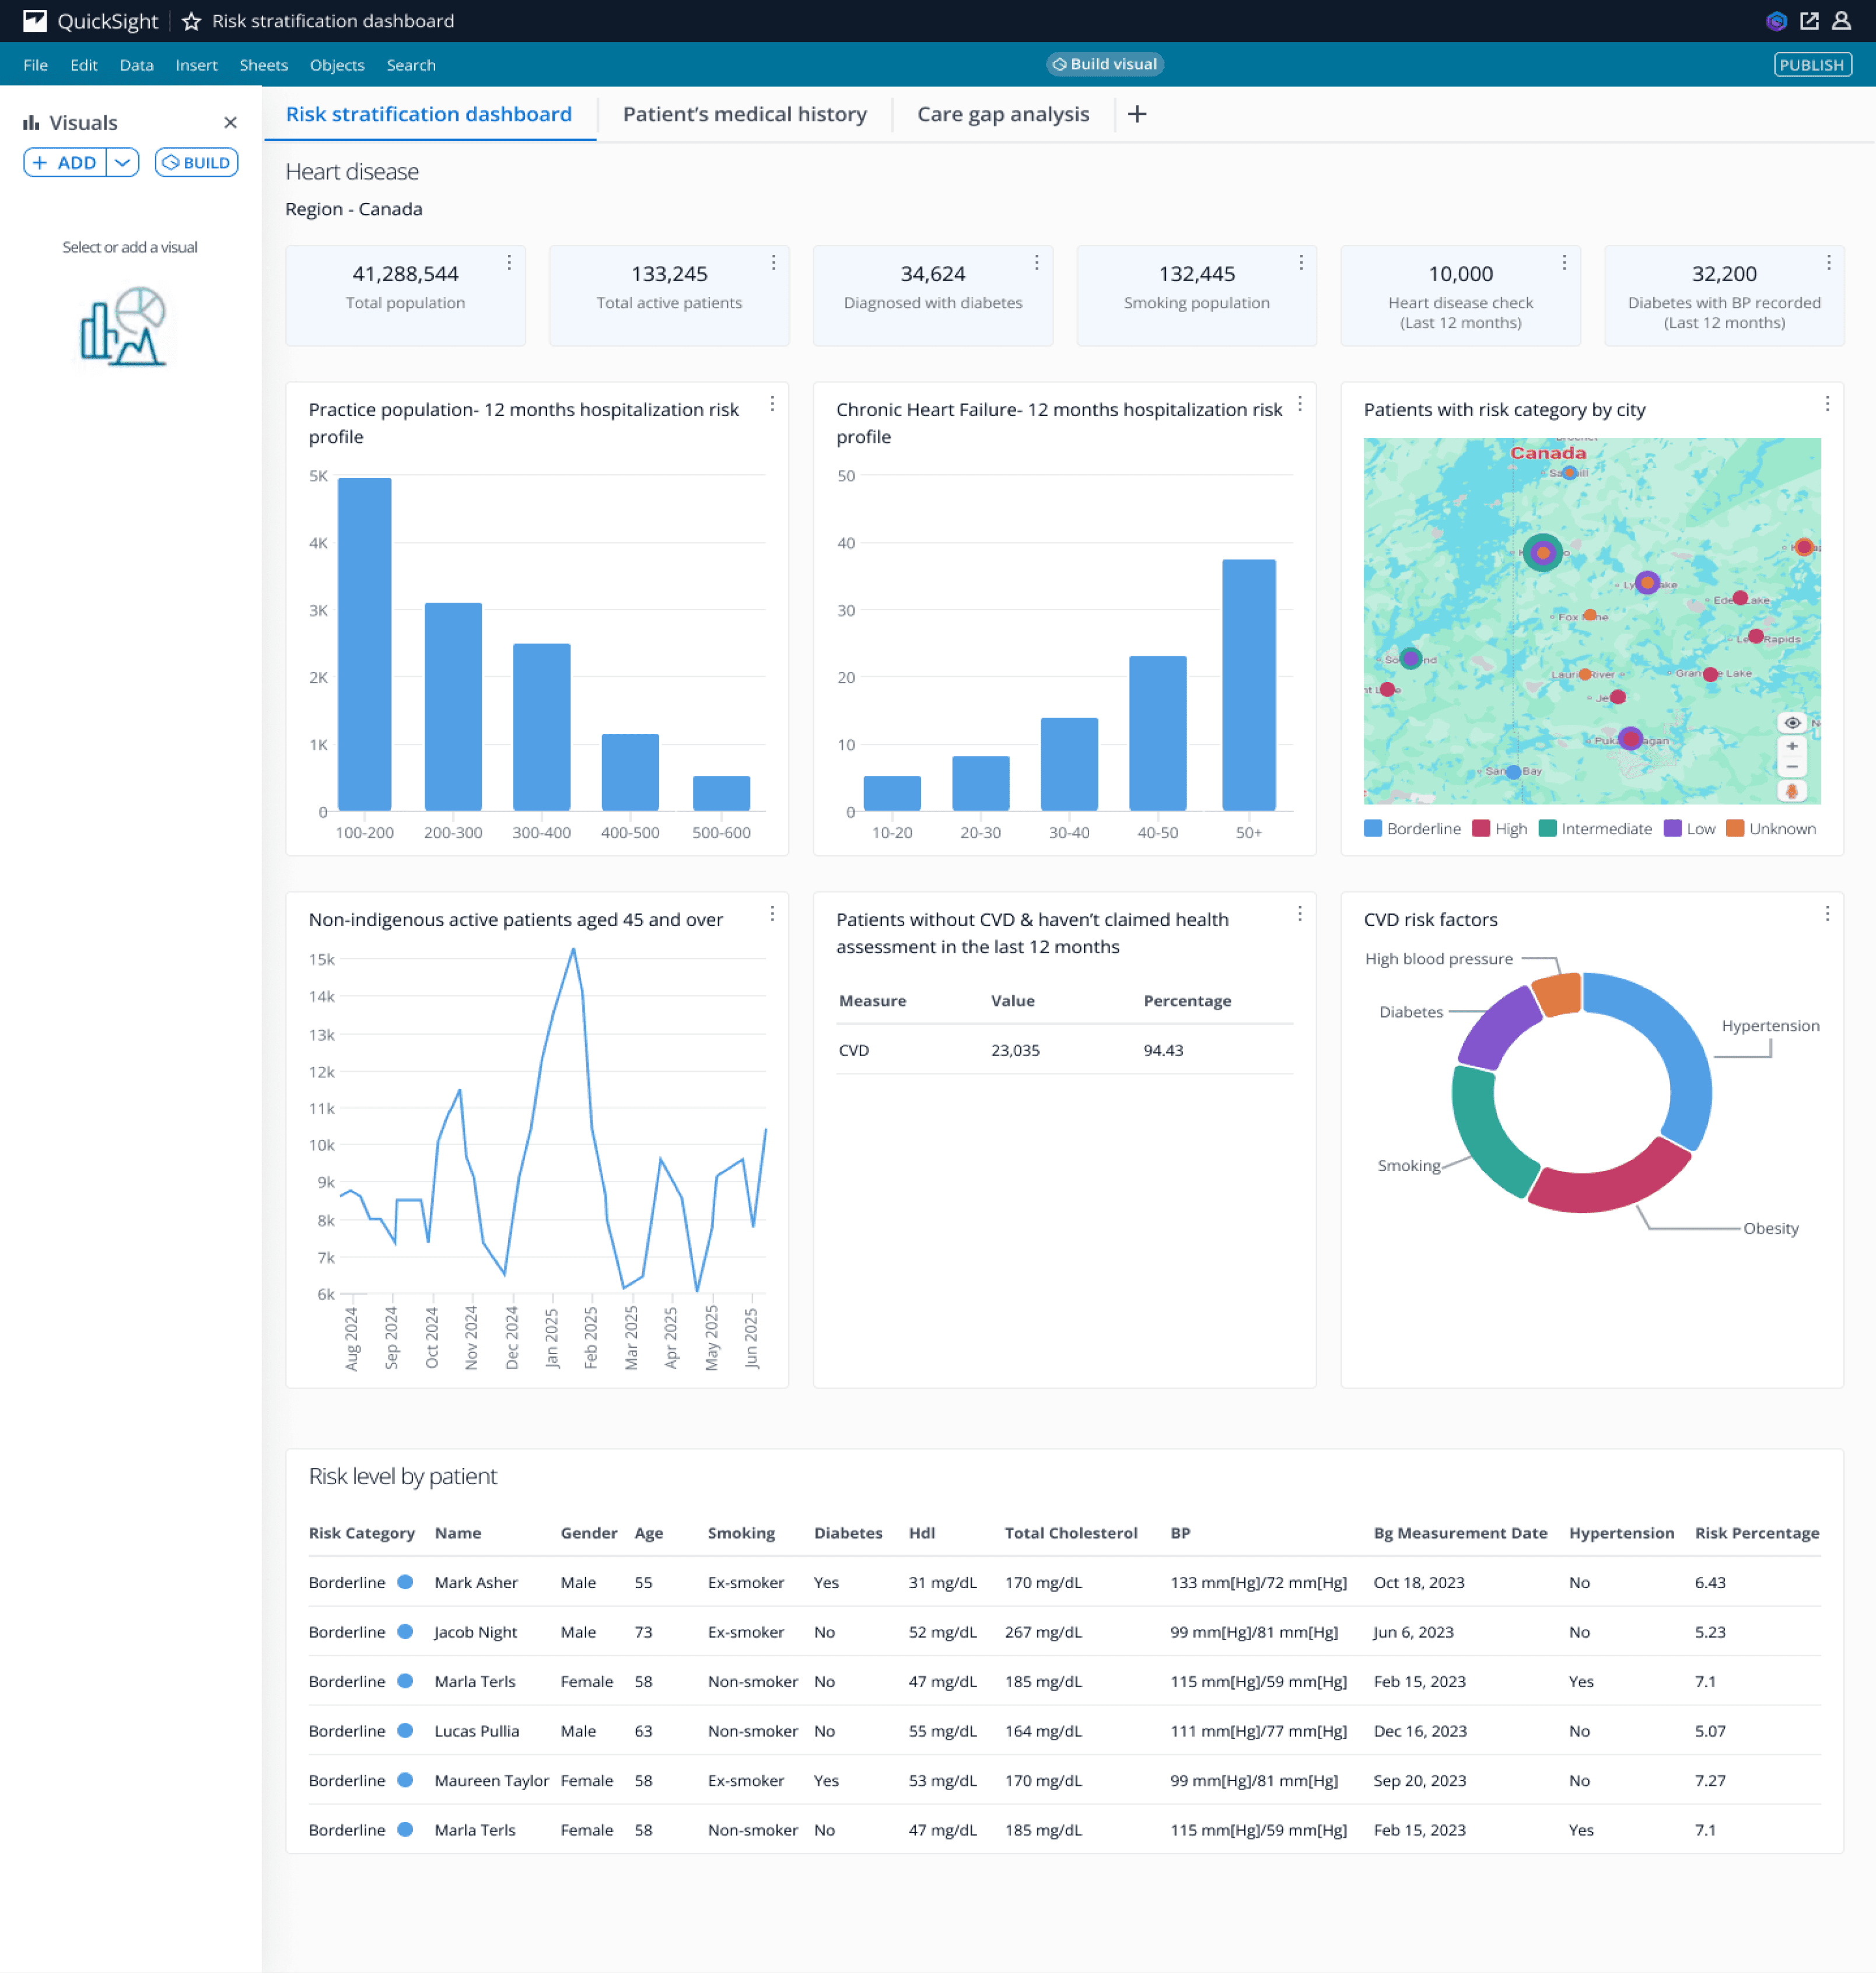Toggle the High legend item on map
1876x1976 pixels.
pyautogui.click(x=1499, y=829)
